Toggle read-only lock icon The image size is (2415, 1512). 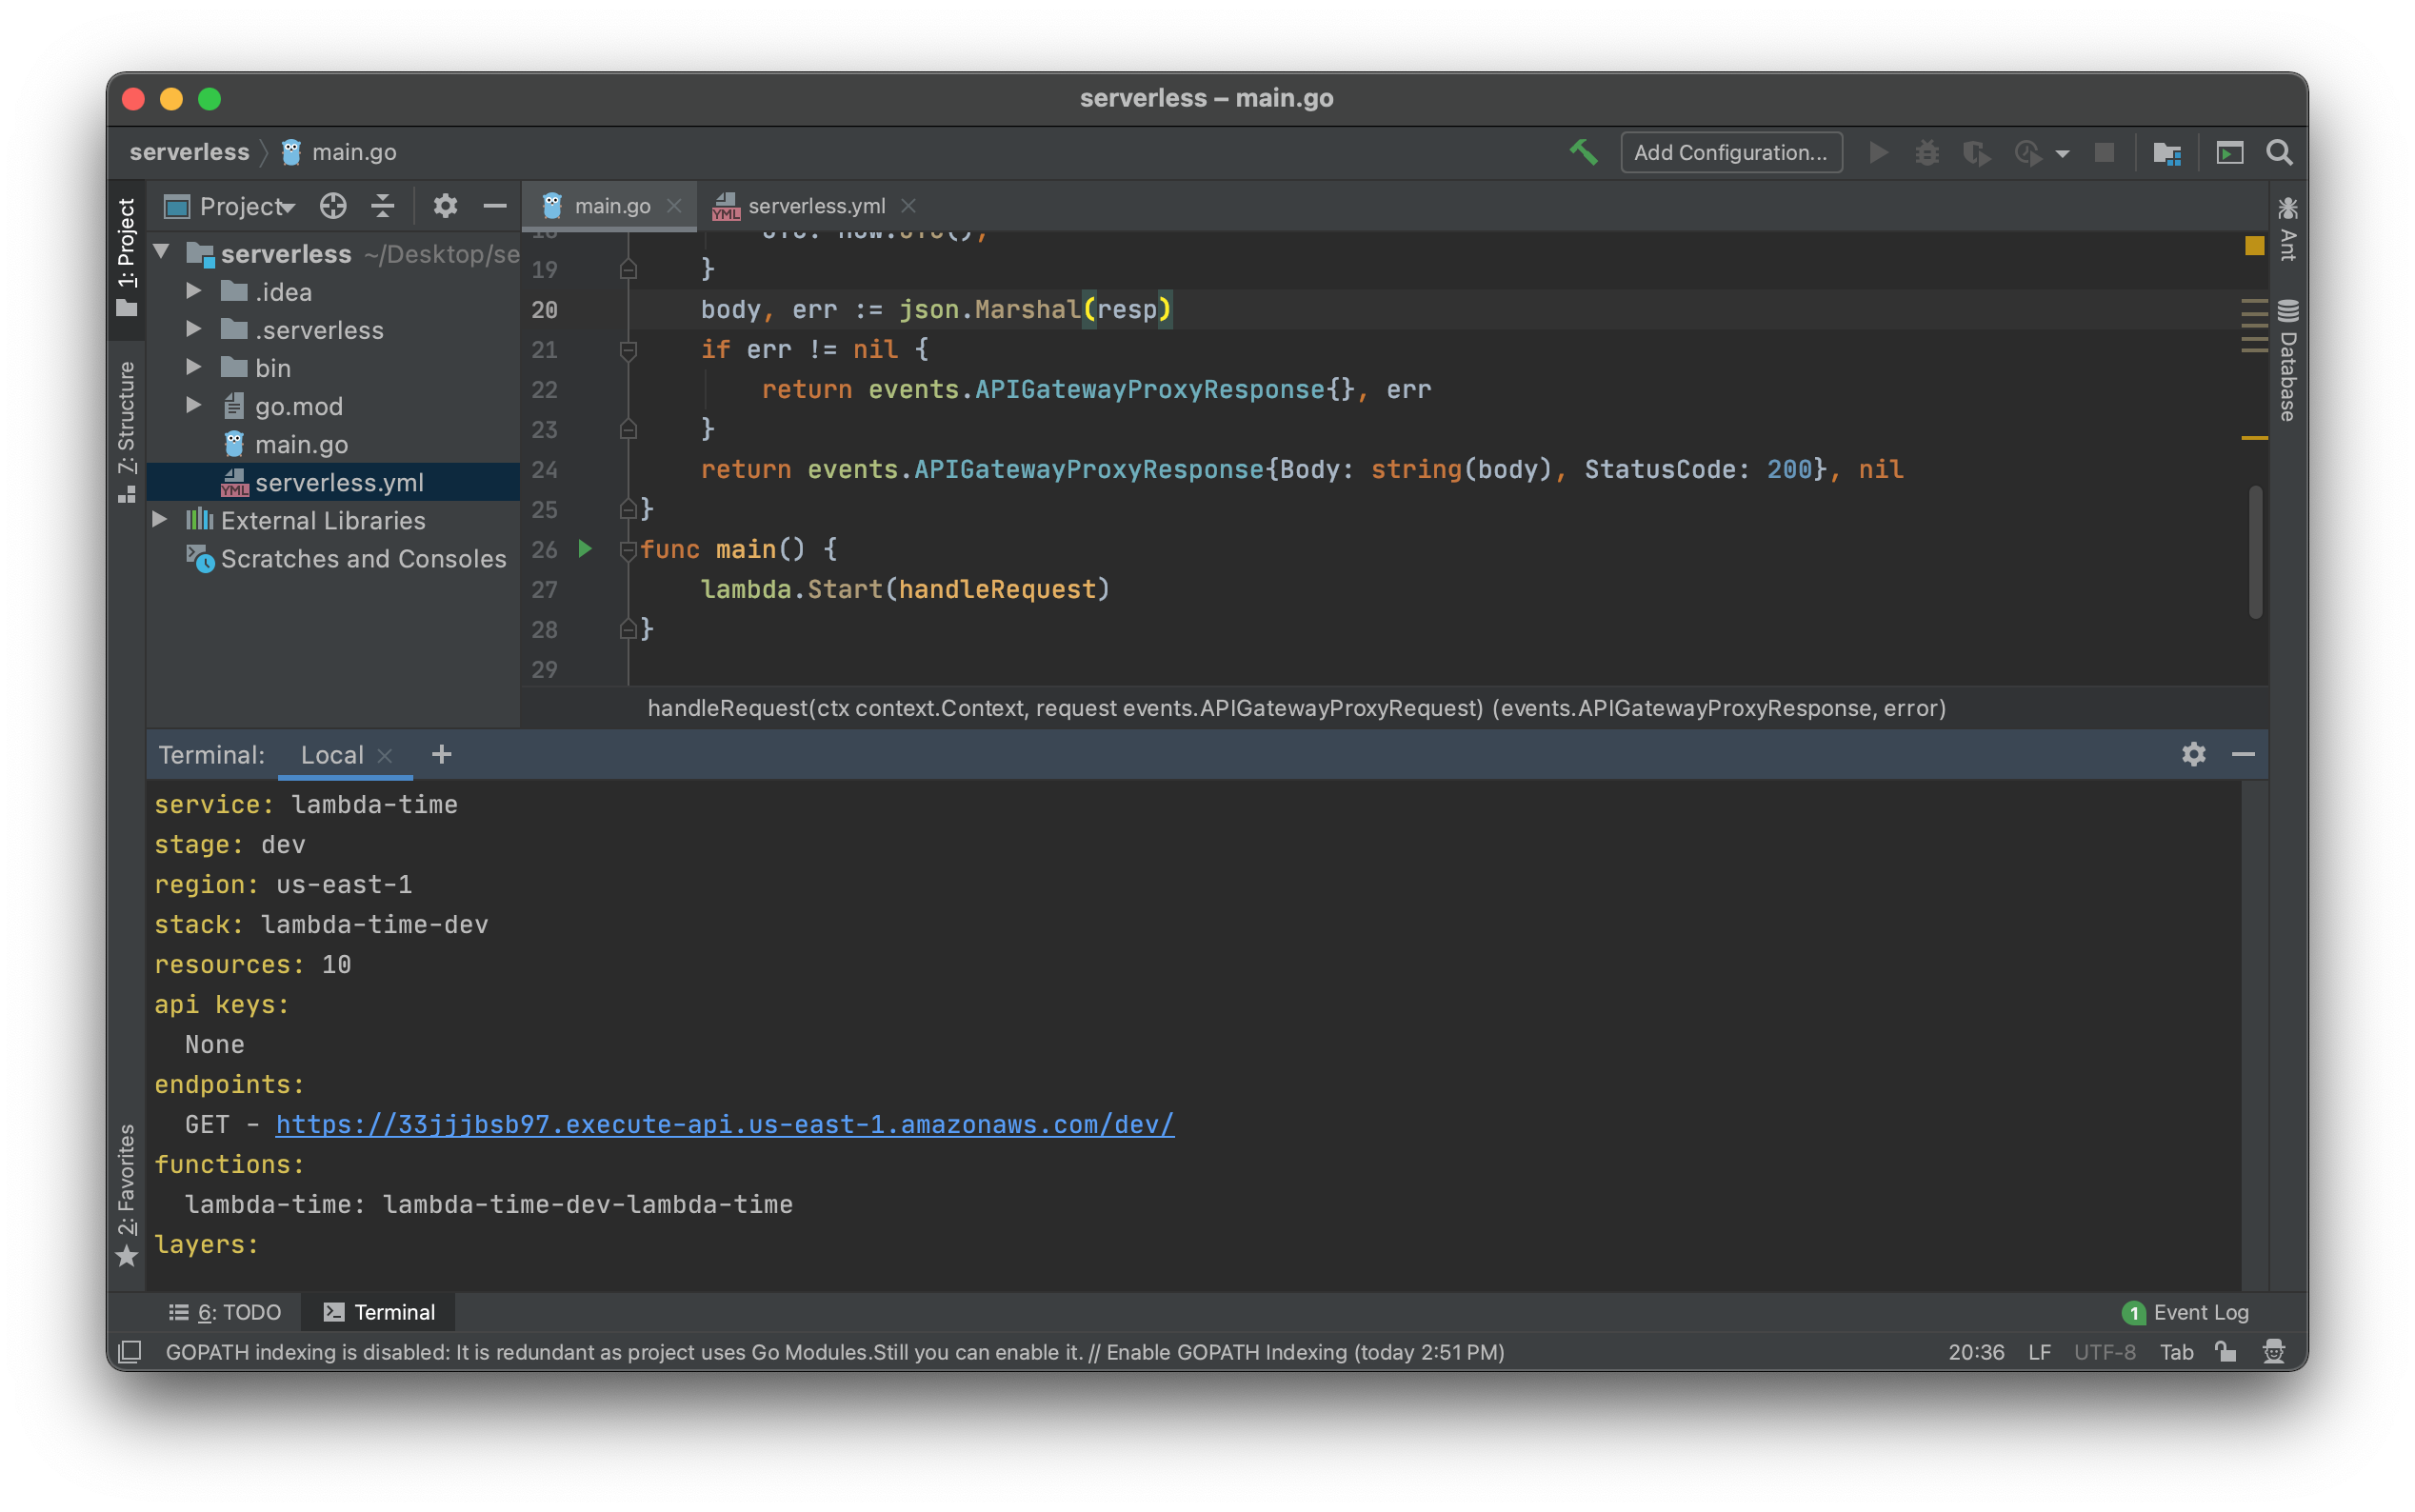coord(2225,1352)
